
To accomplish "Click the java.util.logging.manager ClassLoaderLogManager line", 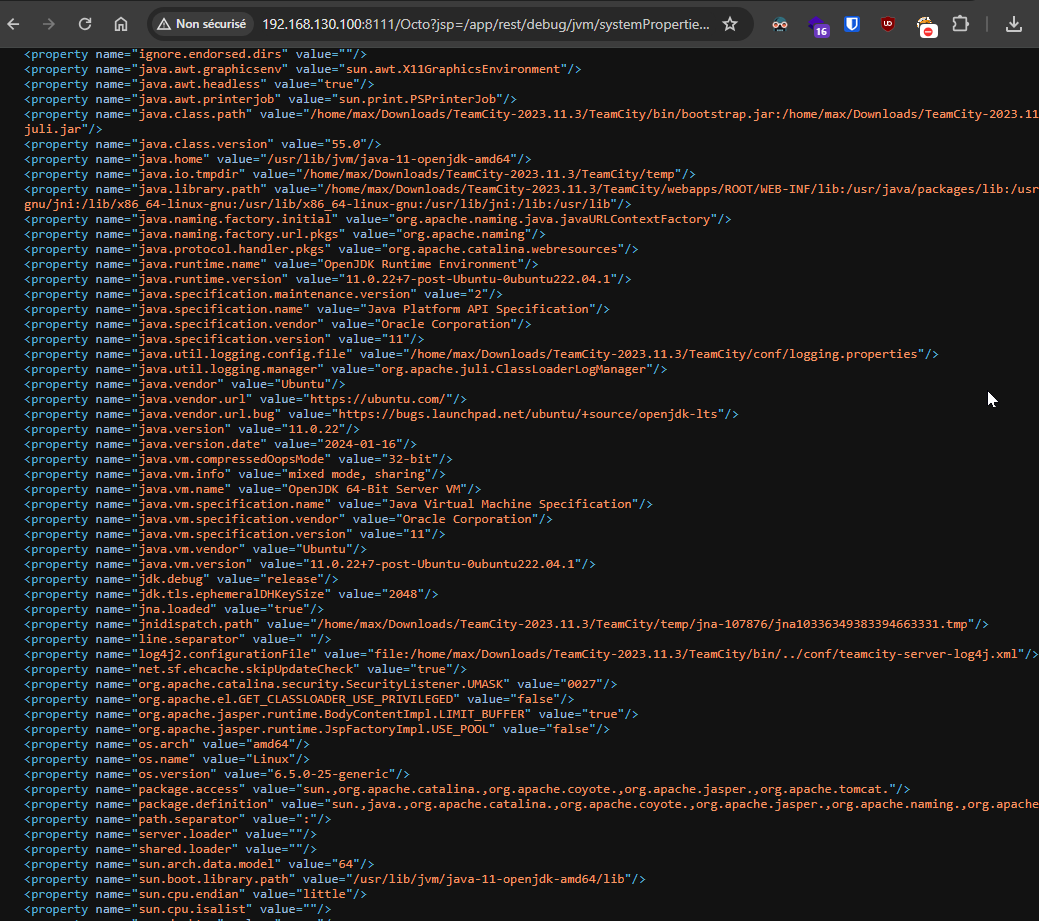I will [x=346, y=369].
